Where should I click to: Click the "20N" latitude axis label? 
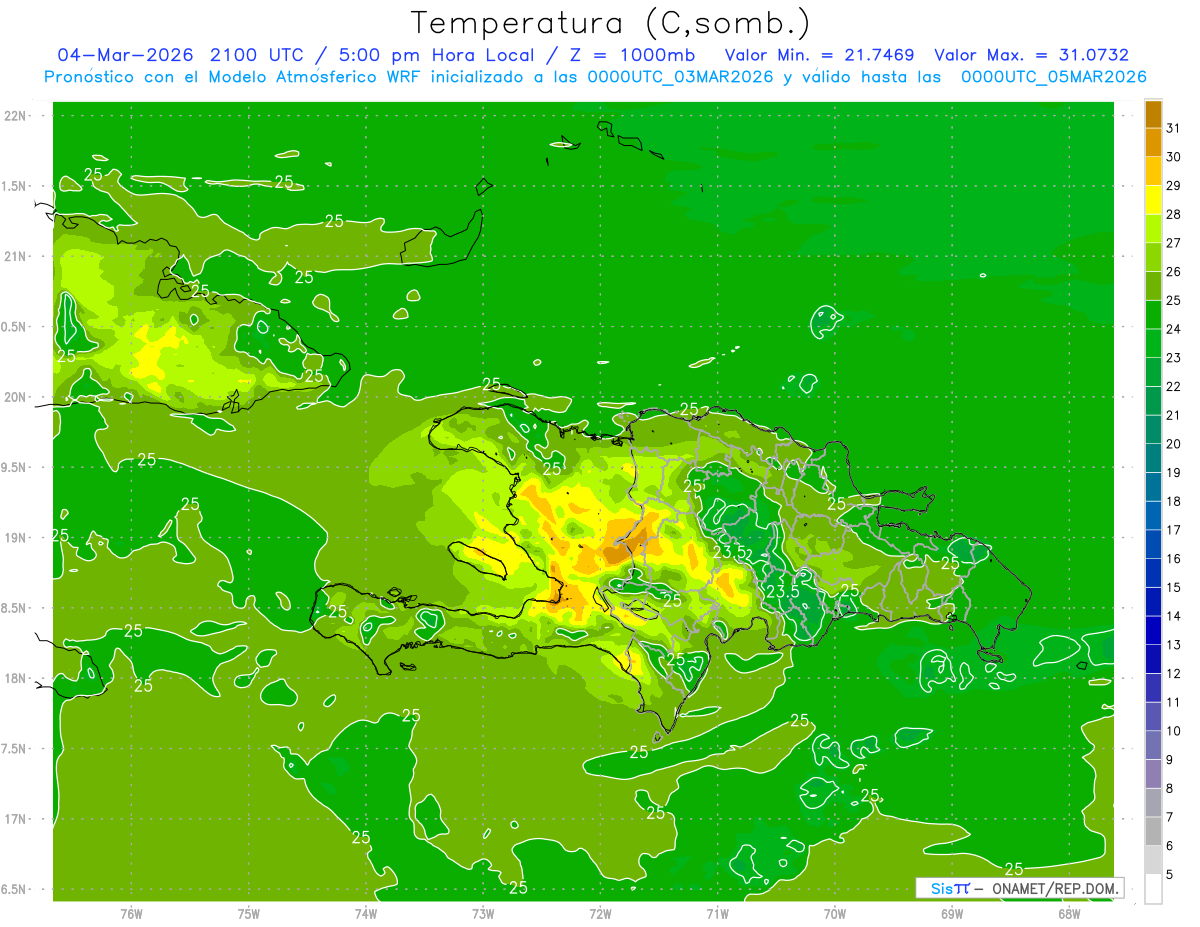(x=15, y=397)
